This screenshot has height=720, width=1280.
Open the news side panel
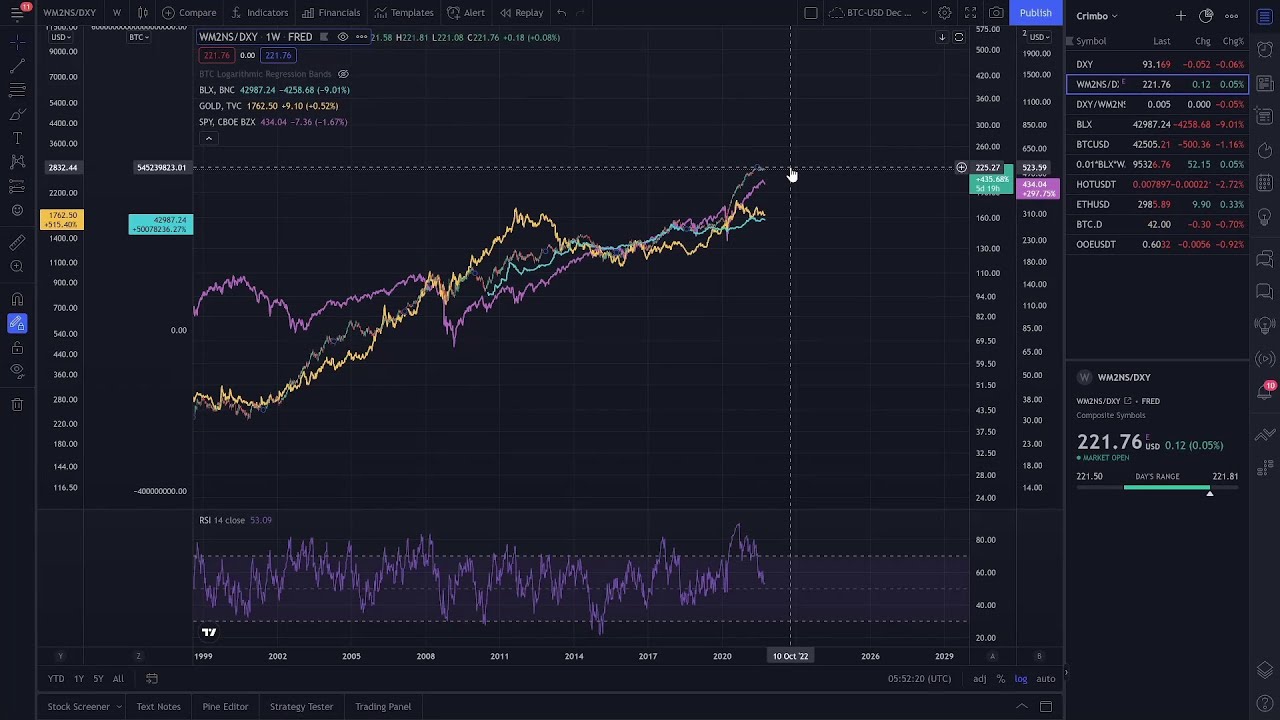click(x=1265, y=84)
